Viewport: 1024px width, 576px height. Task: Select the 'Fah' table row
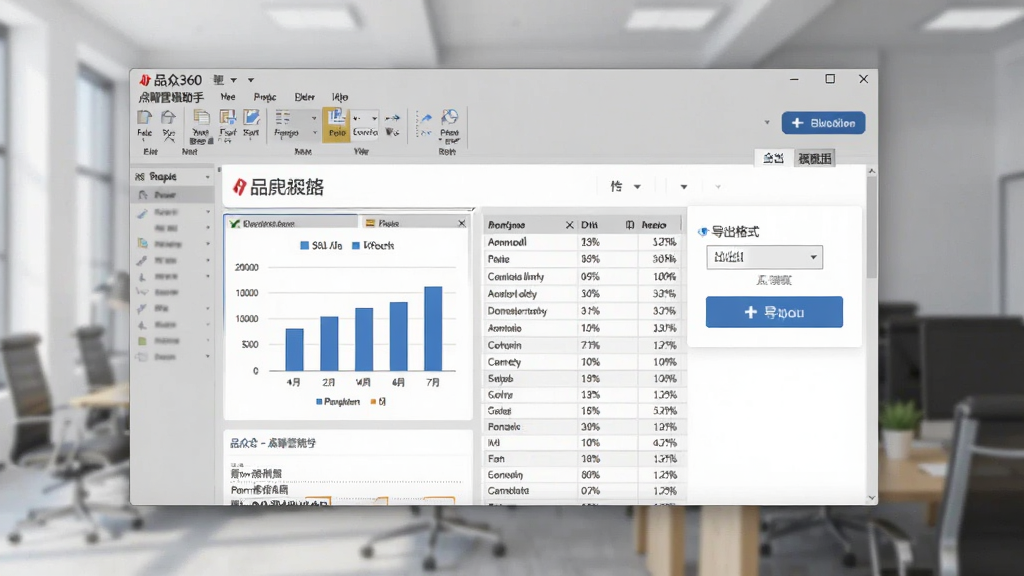[583, 458]
